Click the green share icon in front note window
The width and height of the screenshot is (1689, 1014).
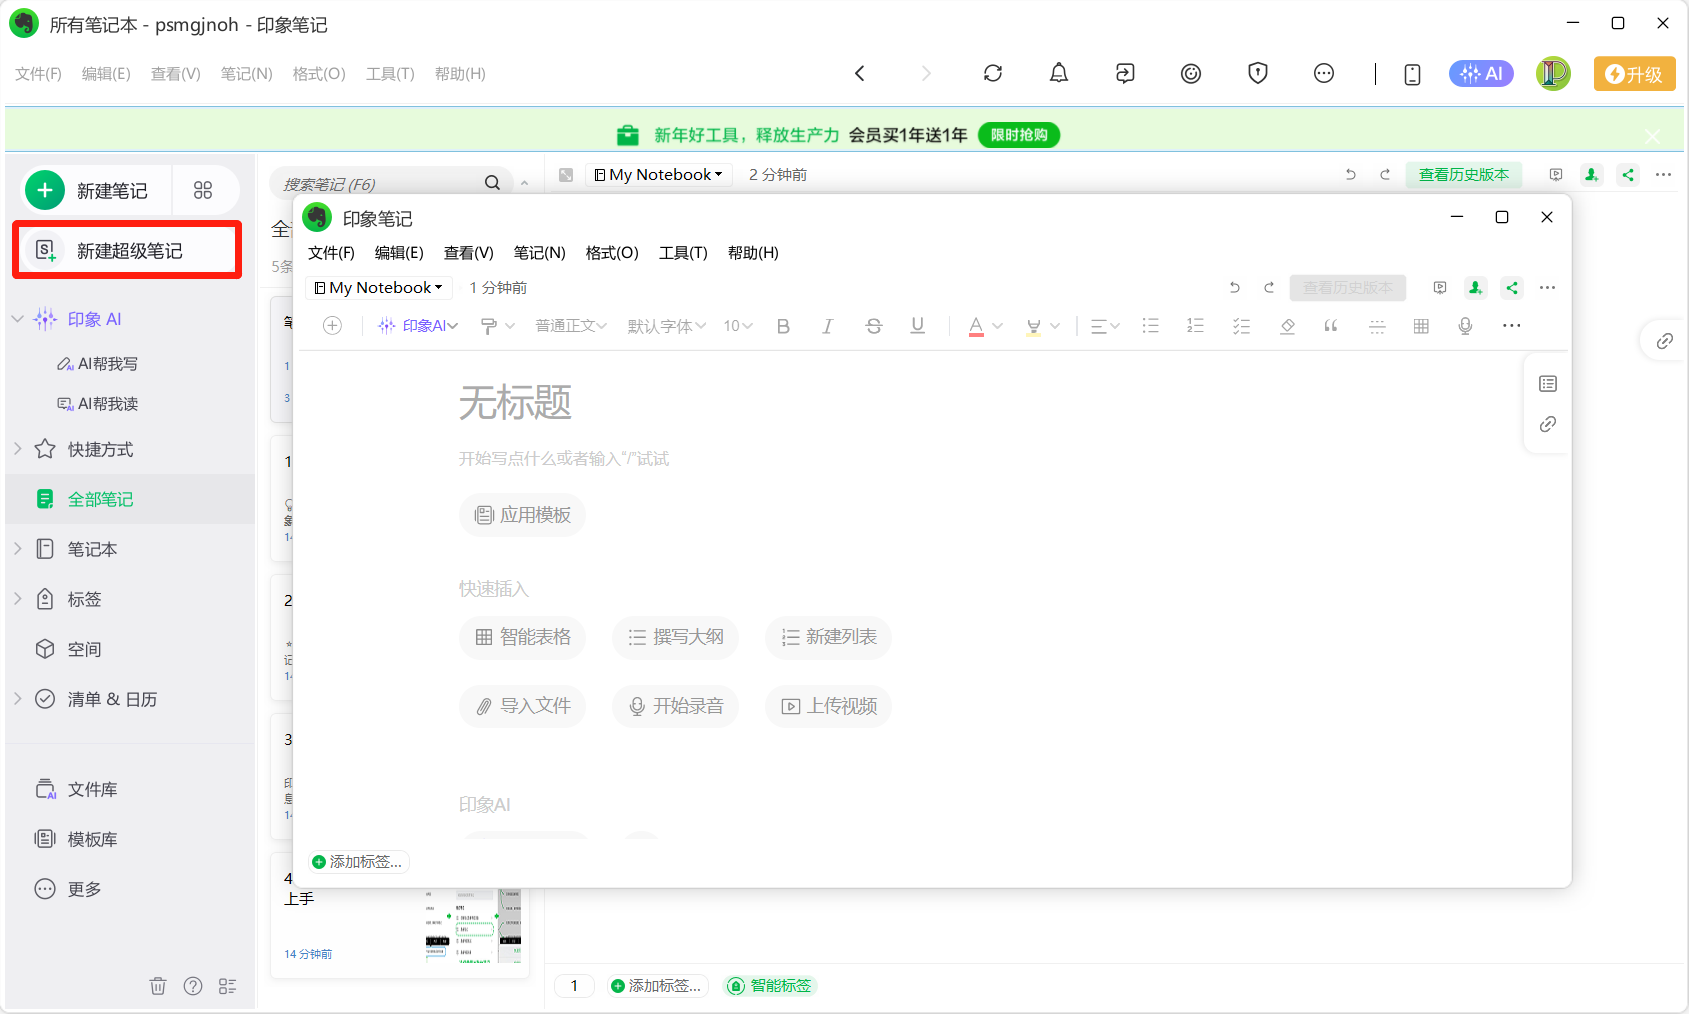1512,288
